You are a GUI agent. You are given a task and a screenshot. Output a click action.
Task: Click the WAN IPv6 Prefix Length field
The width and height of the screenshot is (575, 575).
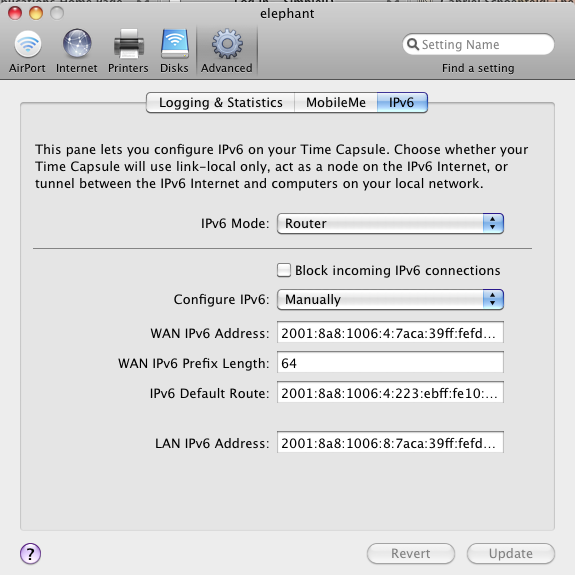[390, 362]
